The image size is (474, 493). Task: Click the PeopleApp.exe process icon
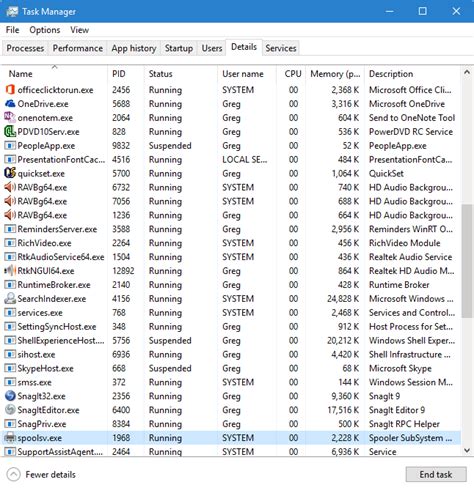click(10, 146)
